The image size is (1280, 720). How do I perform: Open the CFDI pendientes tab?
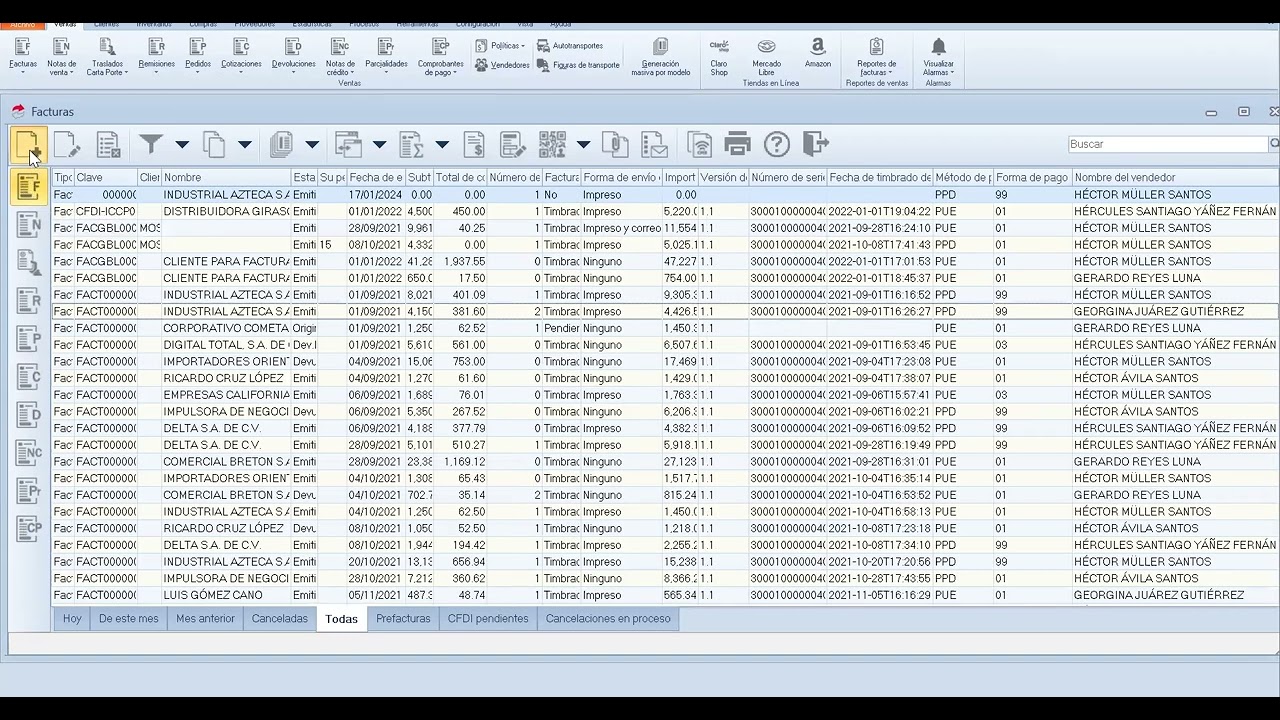[x=488, y=619]
